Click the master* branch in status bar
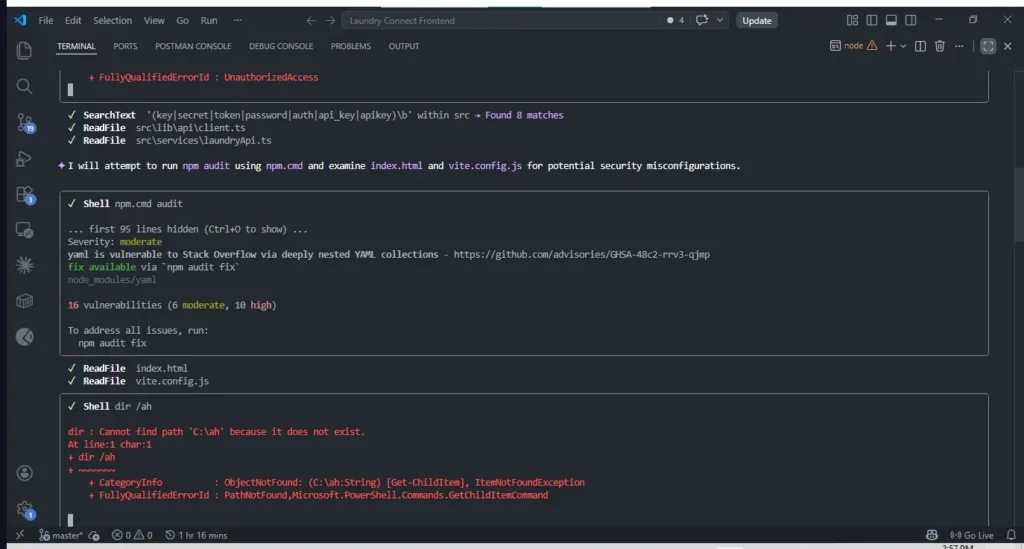The height and width of the screenshot is (549, 1024). point(61,535)
